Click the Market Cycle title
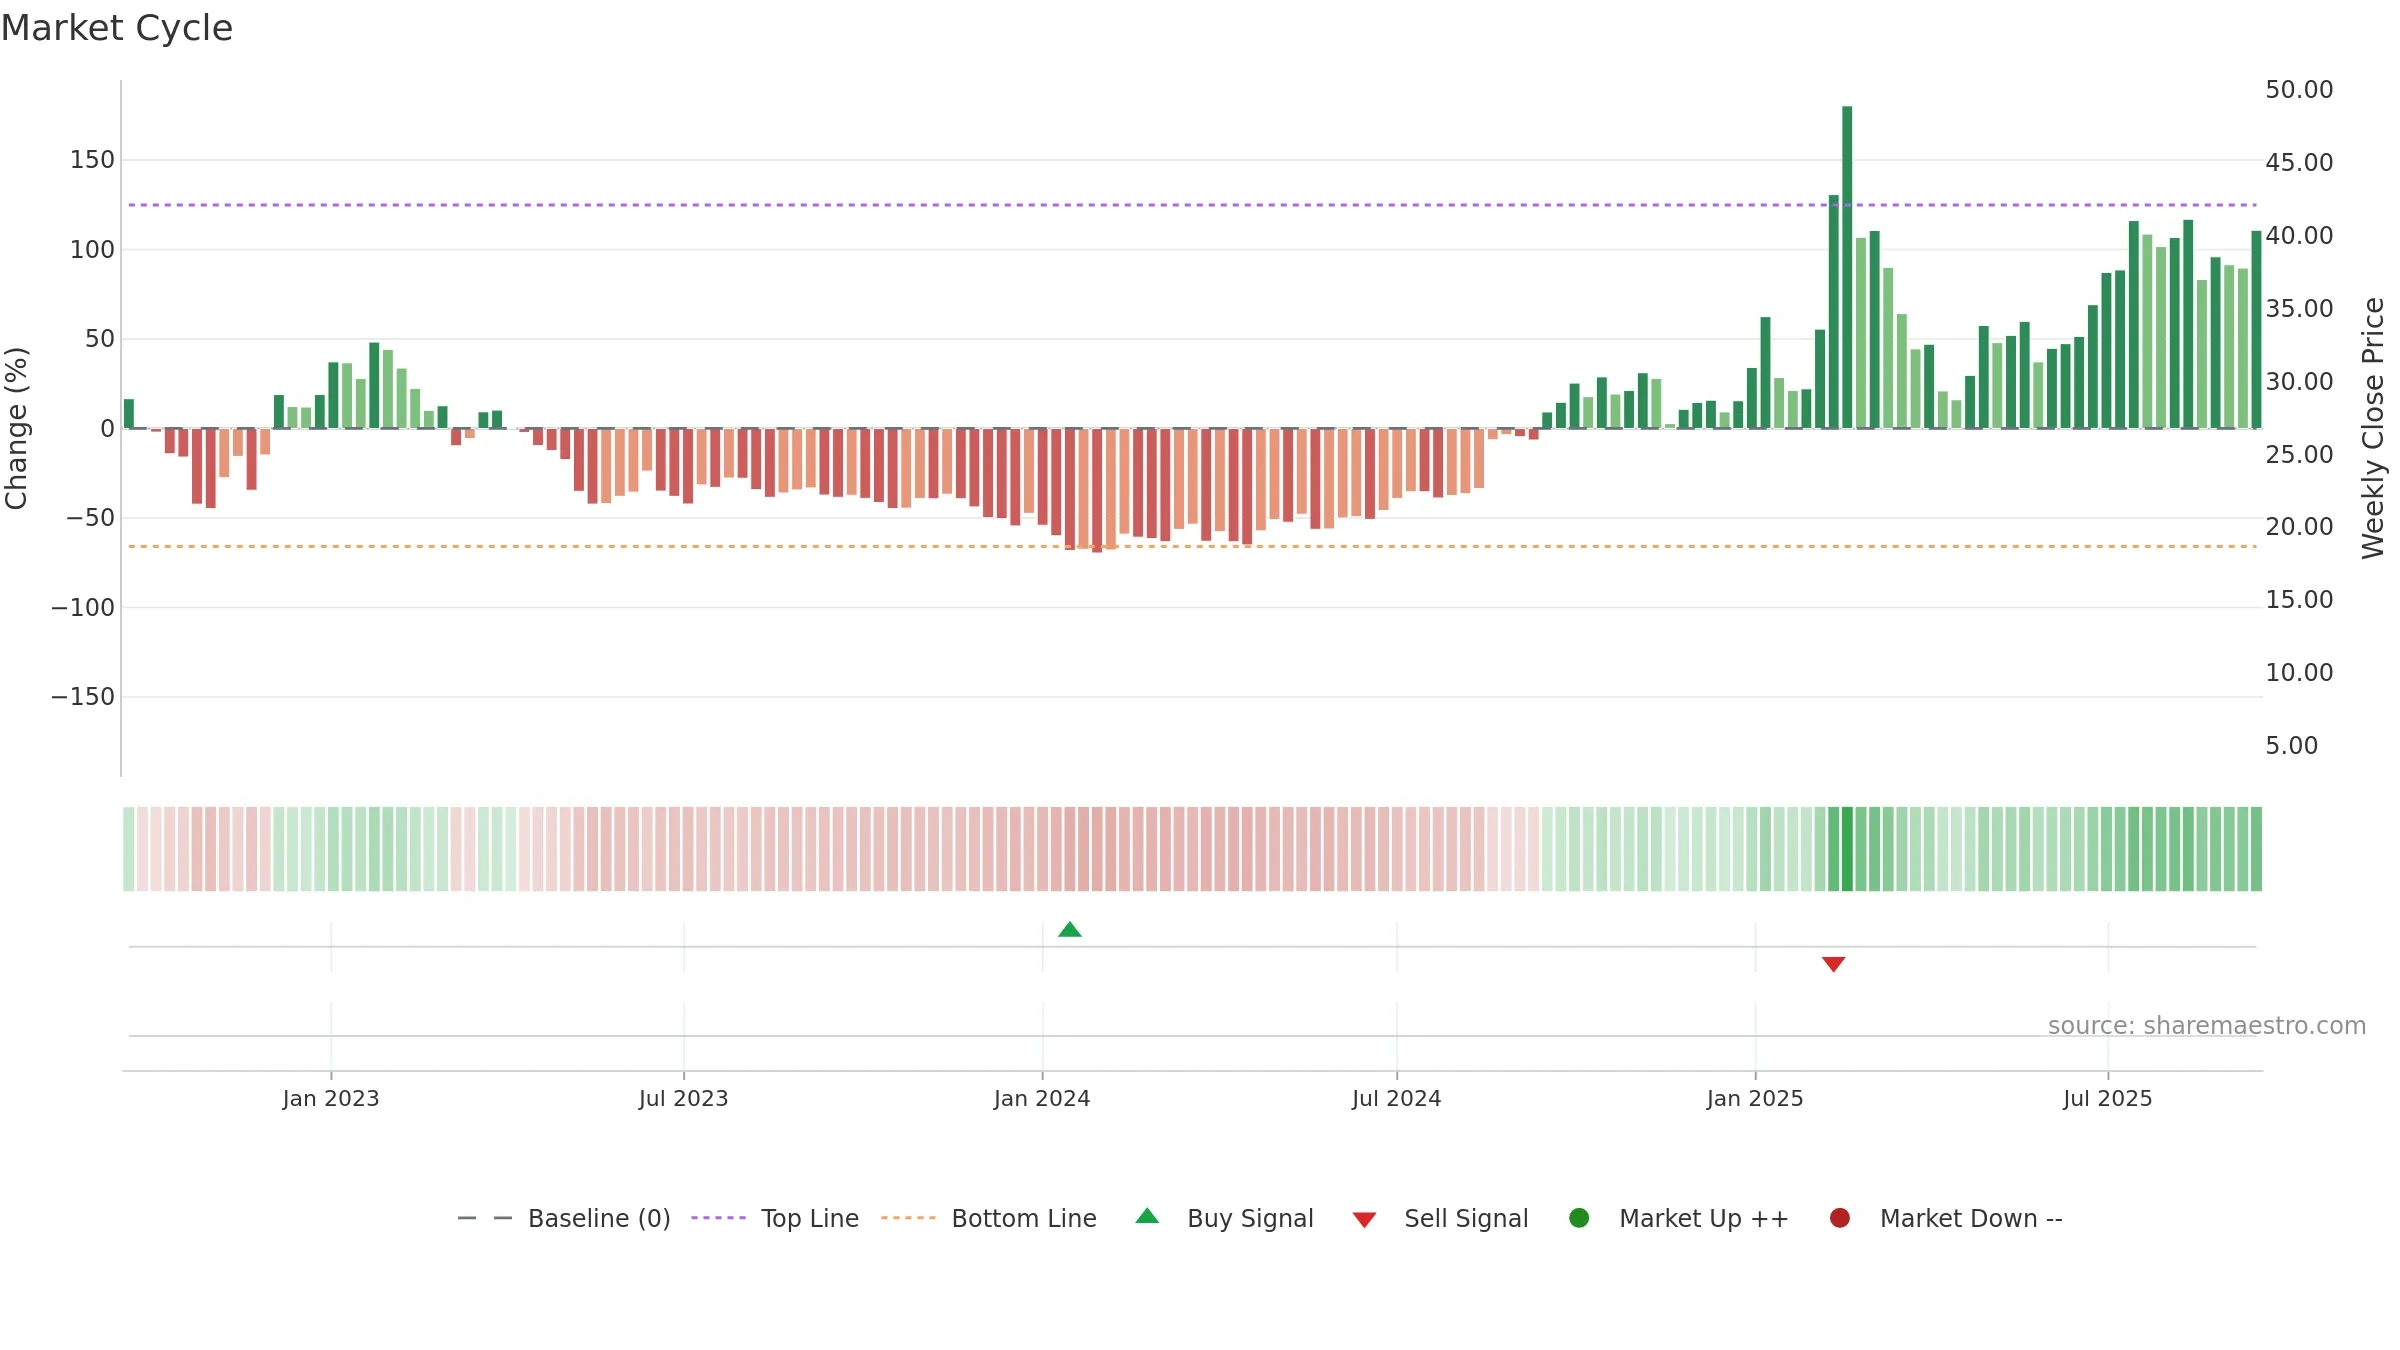 point(117,28)
